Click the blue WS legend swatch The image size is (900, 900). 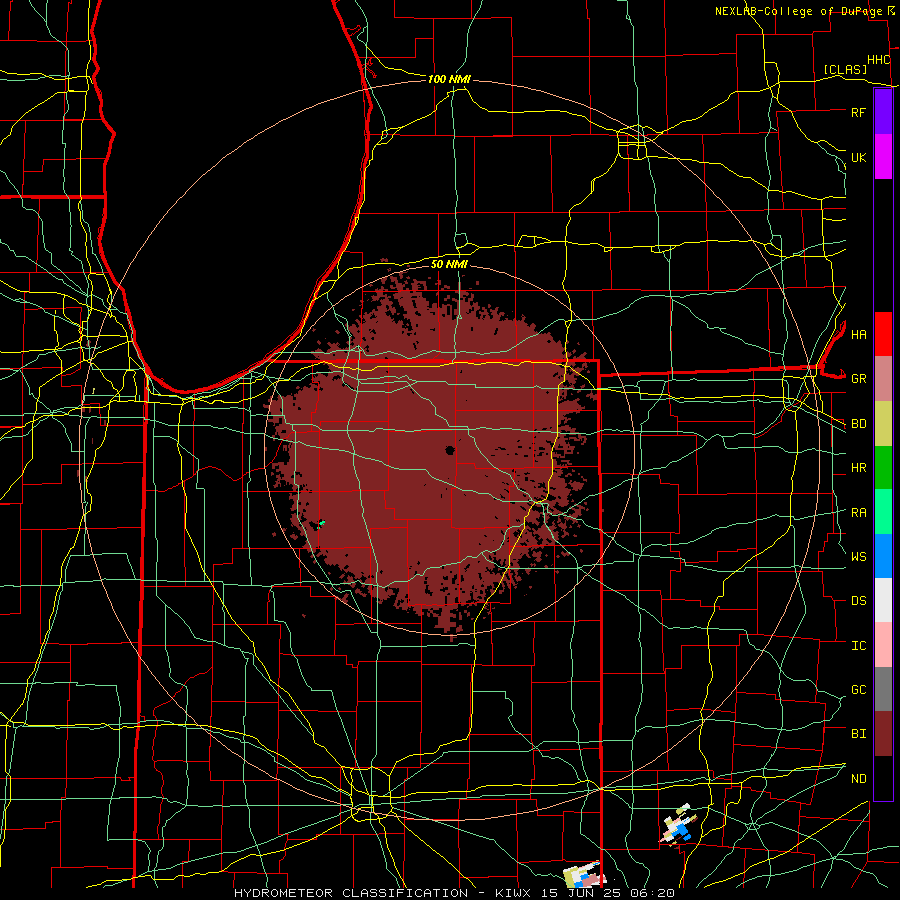883,556
